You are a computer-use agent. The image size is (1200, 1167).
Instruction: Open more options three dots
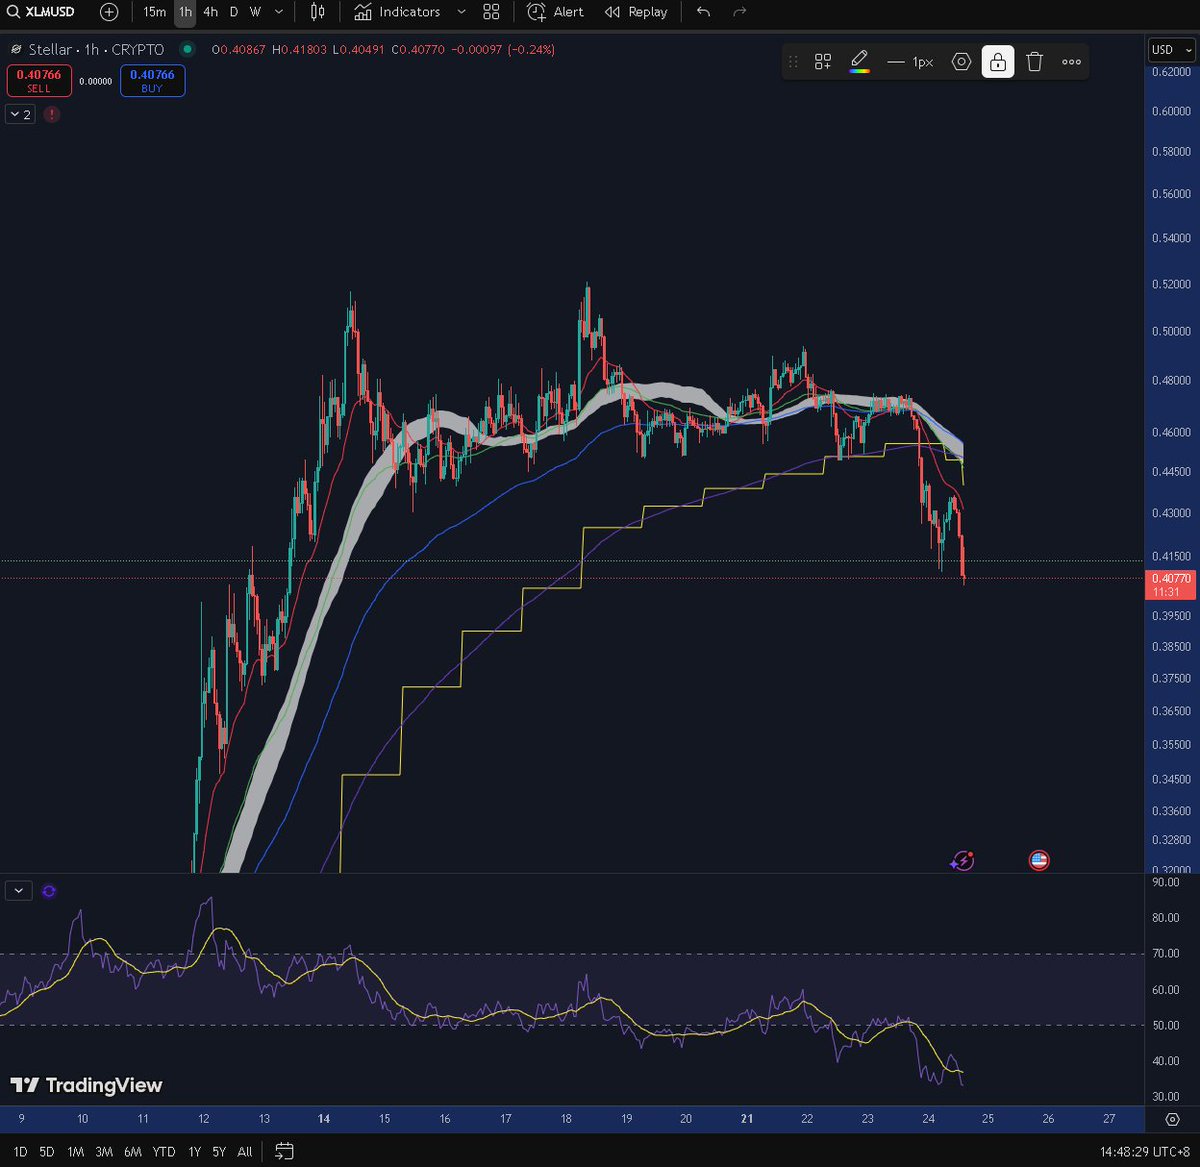click(x=1071, y=62)
